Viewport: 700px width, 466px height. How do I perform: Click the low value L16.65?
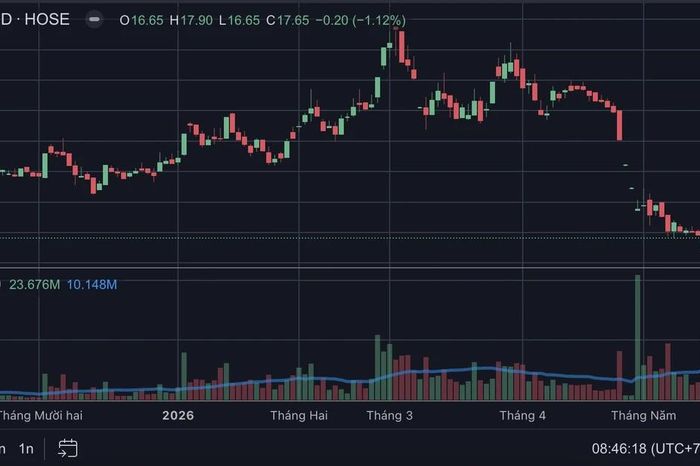[x=239, y=20]
